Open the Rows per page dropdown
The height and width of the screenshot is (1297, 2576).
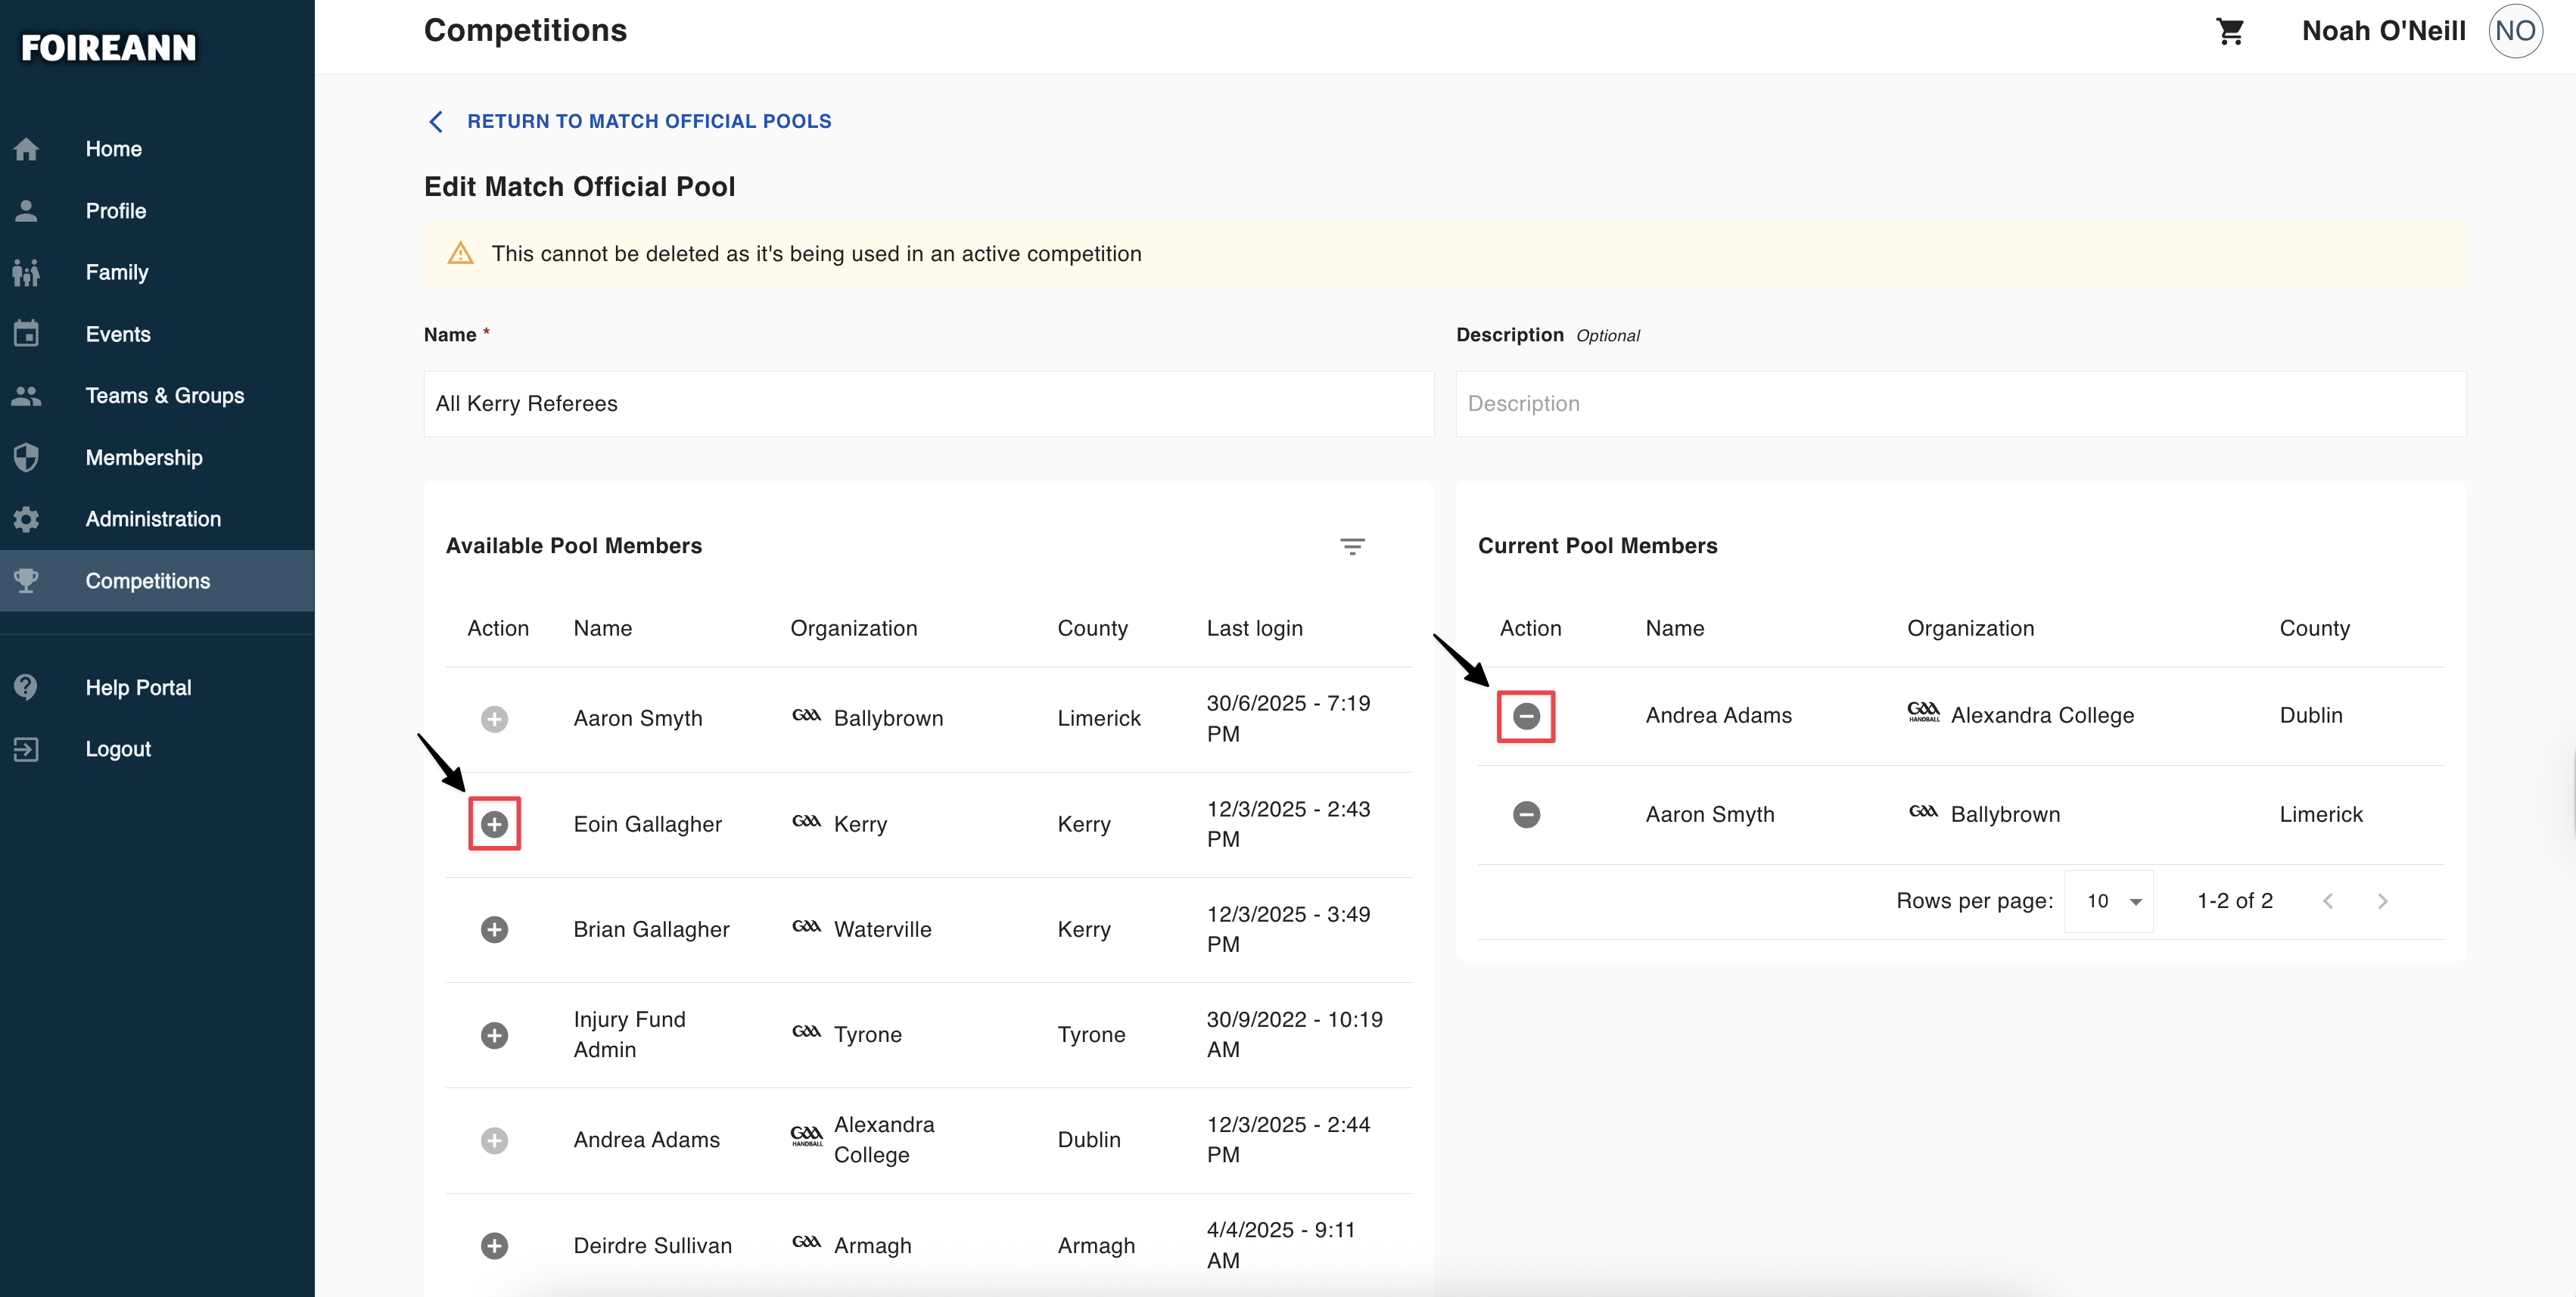[x=2109, y=901]
